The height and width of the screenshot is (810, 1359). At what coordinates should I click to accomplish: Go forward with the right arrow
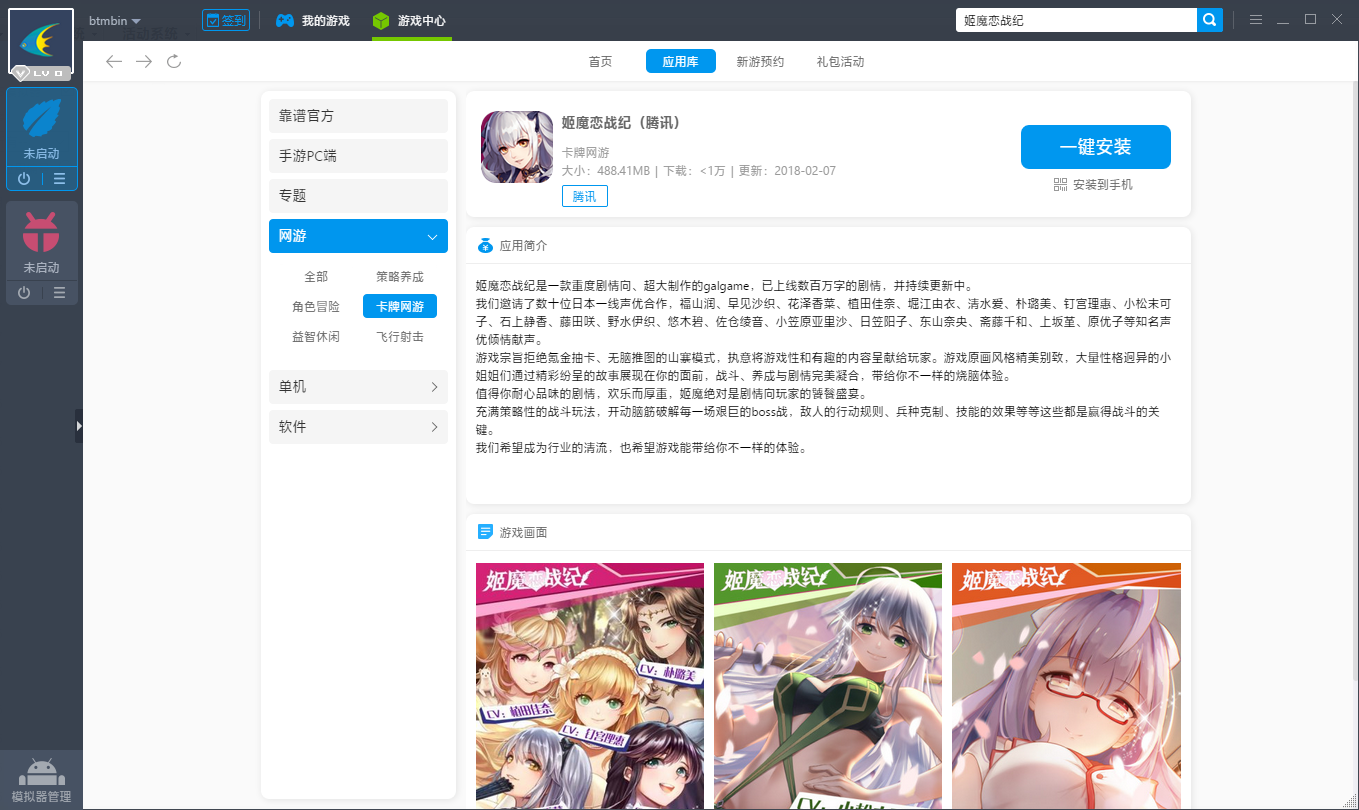coord(144,61)
